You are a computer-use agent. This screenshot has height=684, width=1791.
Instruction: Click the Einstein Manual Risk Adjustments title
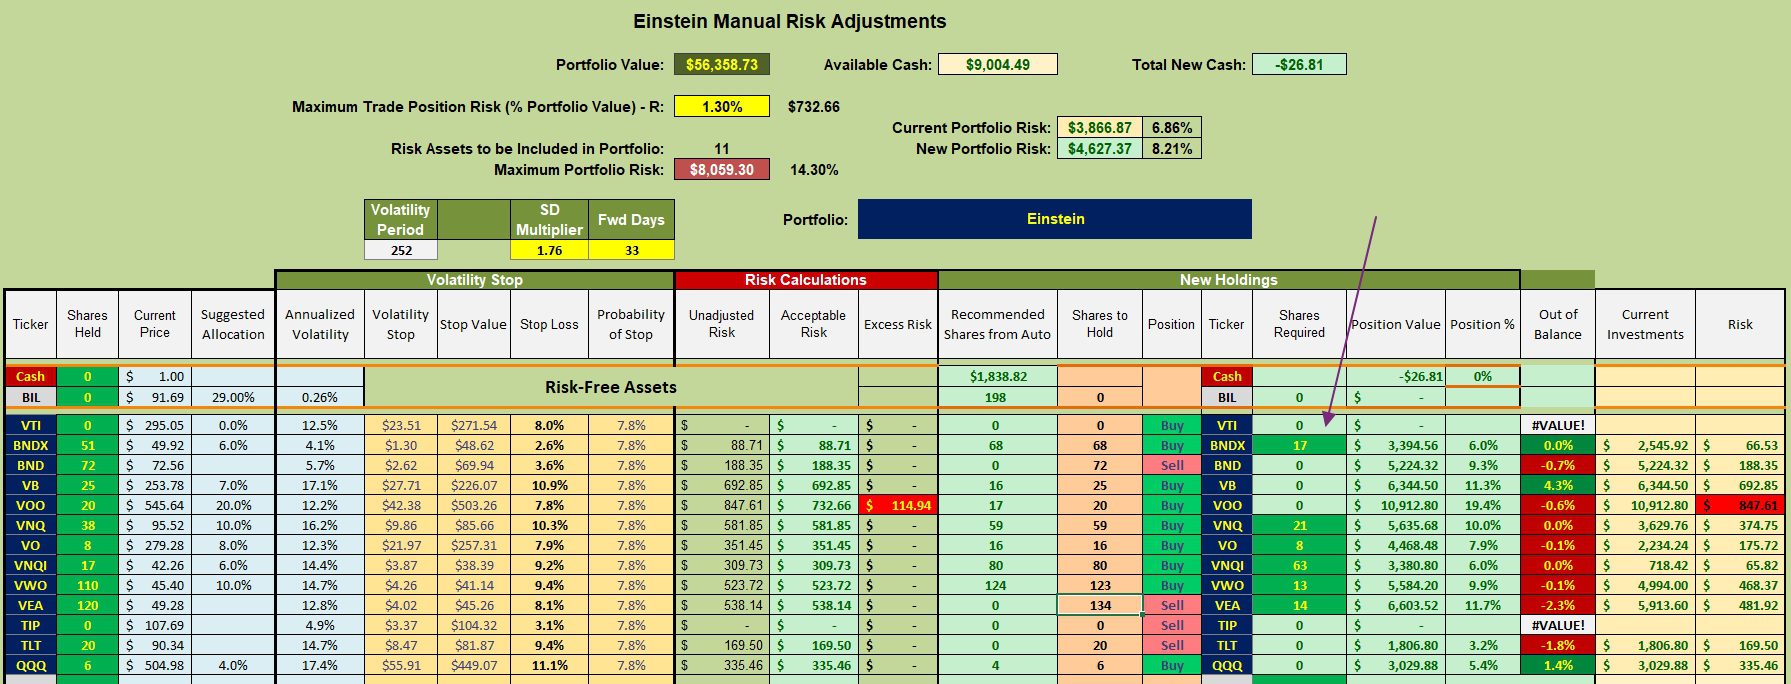click(x=790, y=21)
